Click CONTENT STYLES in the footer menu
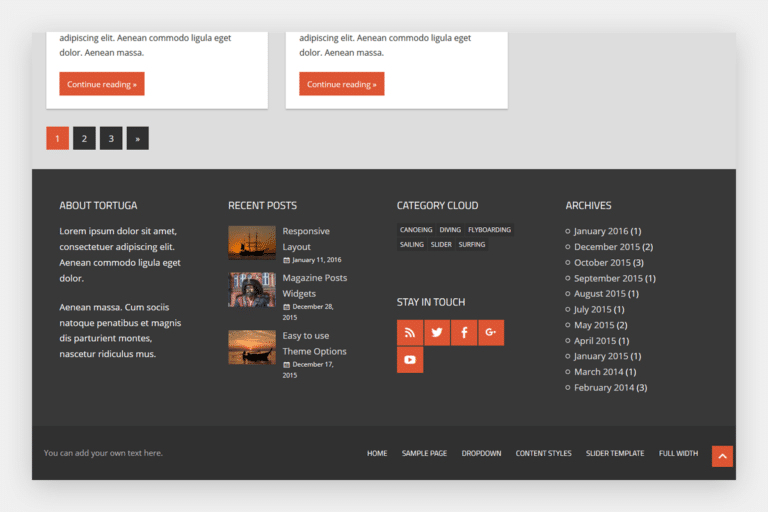Viewport: 768px width, 512px height. (543, 453)
